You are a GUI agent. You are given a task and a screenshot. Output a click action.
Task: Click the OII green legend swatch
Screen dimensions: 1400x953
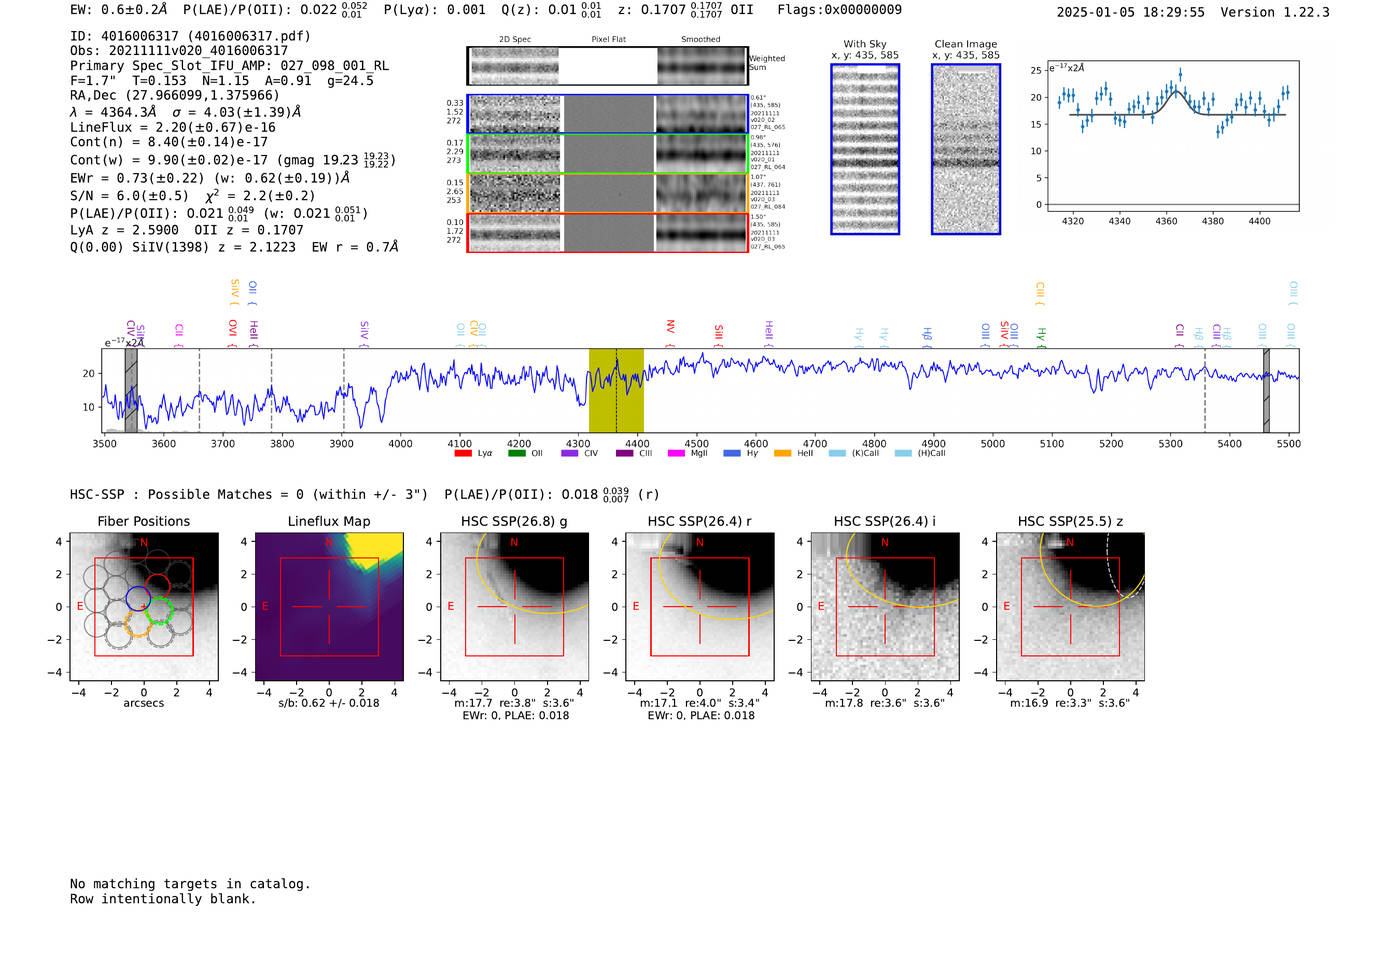pyautogui.click(x=516, y=453)
